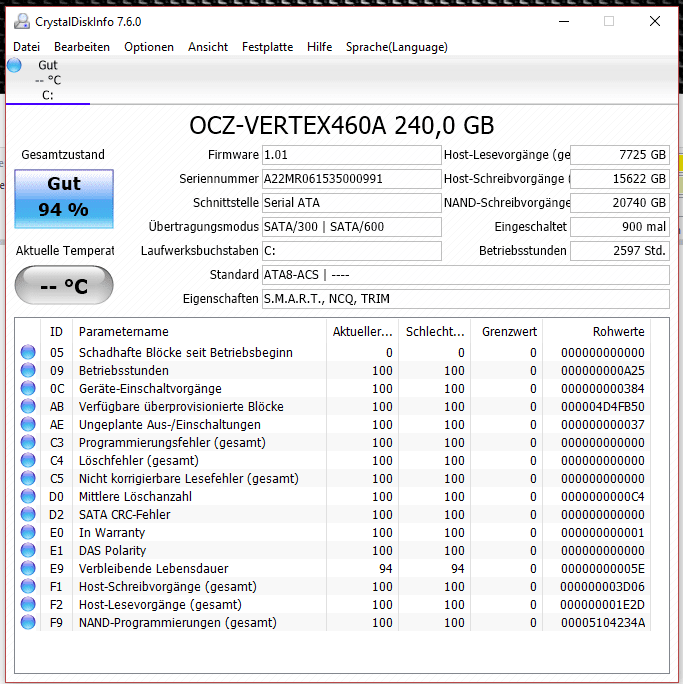Click the NAND-Schreibvorgänge value 20740 GB
683x684 pixels.
pyautogui.click(x=620, y=203)
